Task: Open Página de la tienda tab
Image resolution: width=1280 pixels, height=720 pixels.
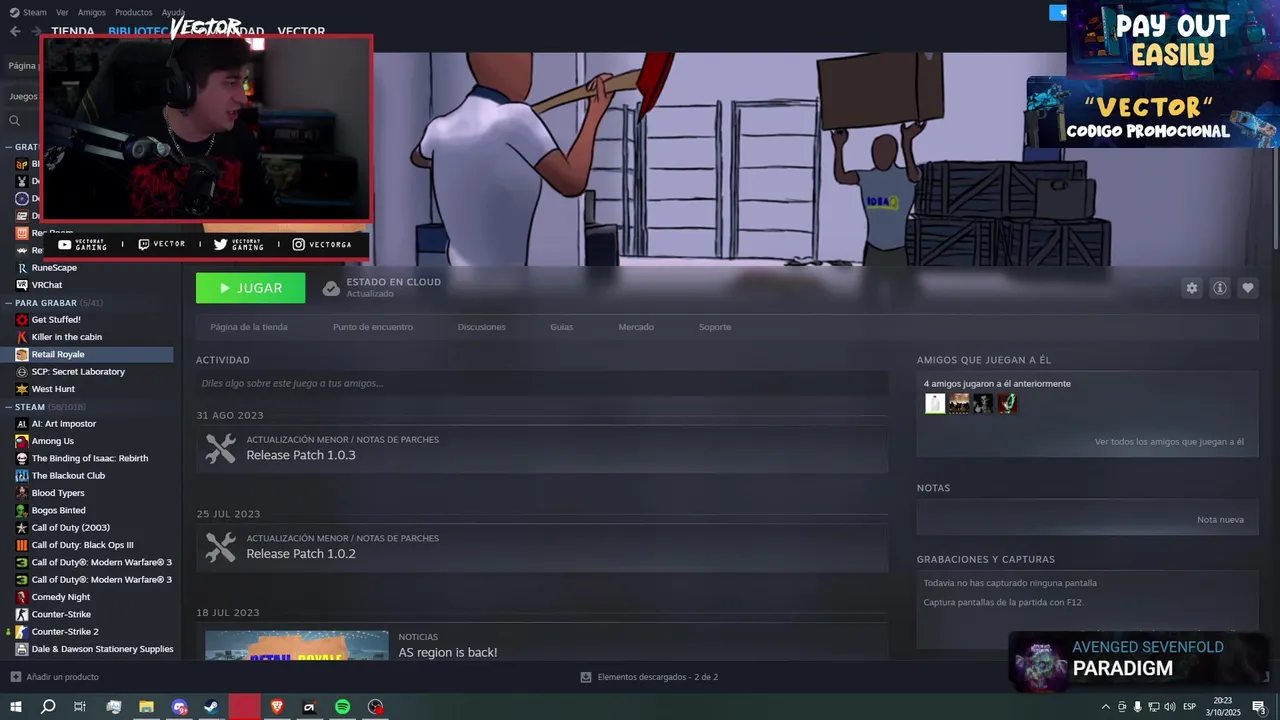Action: pyautogui.click(x=249, y=327)
